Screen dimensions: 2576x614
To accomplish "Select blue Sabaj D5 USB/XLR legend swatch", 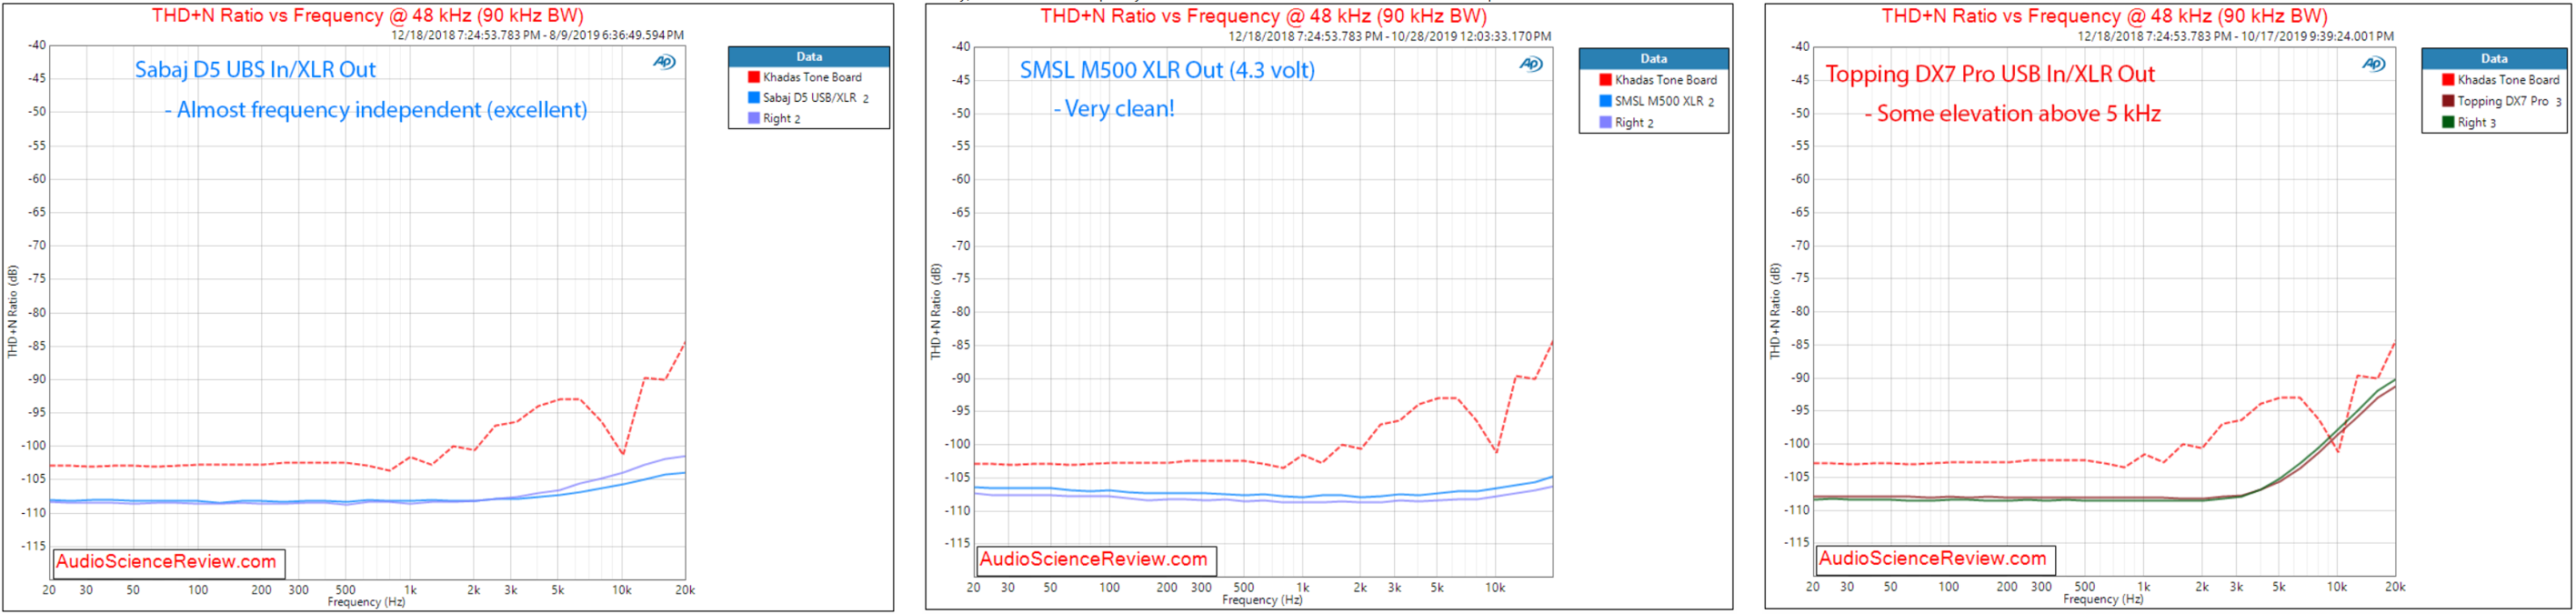I will (754, 98).
